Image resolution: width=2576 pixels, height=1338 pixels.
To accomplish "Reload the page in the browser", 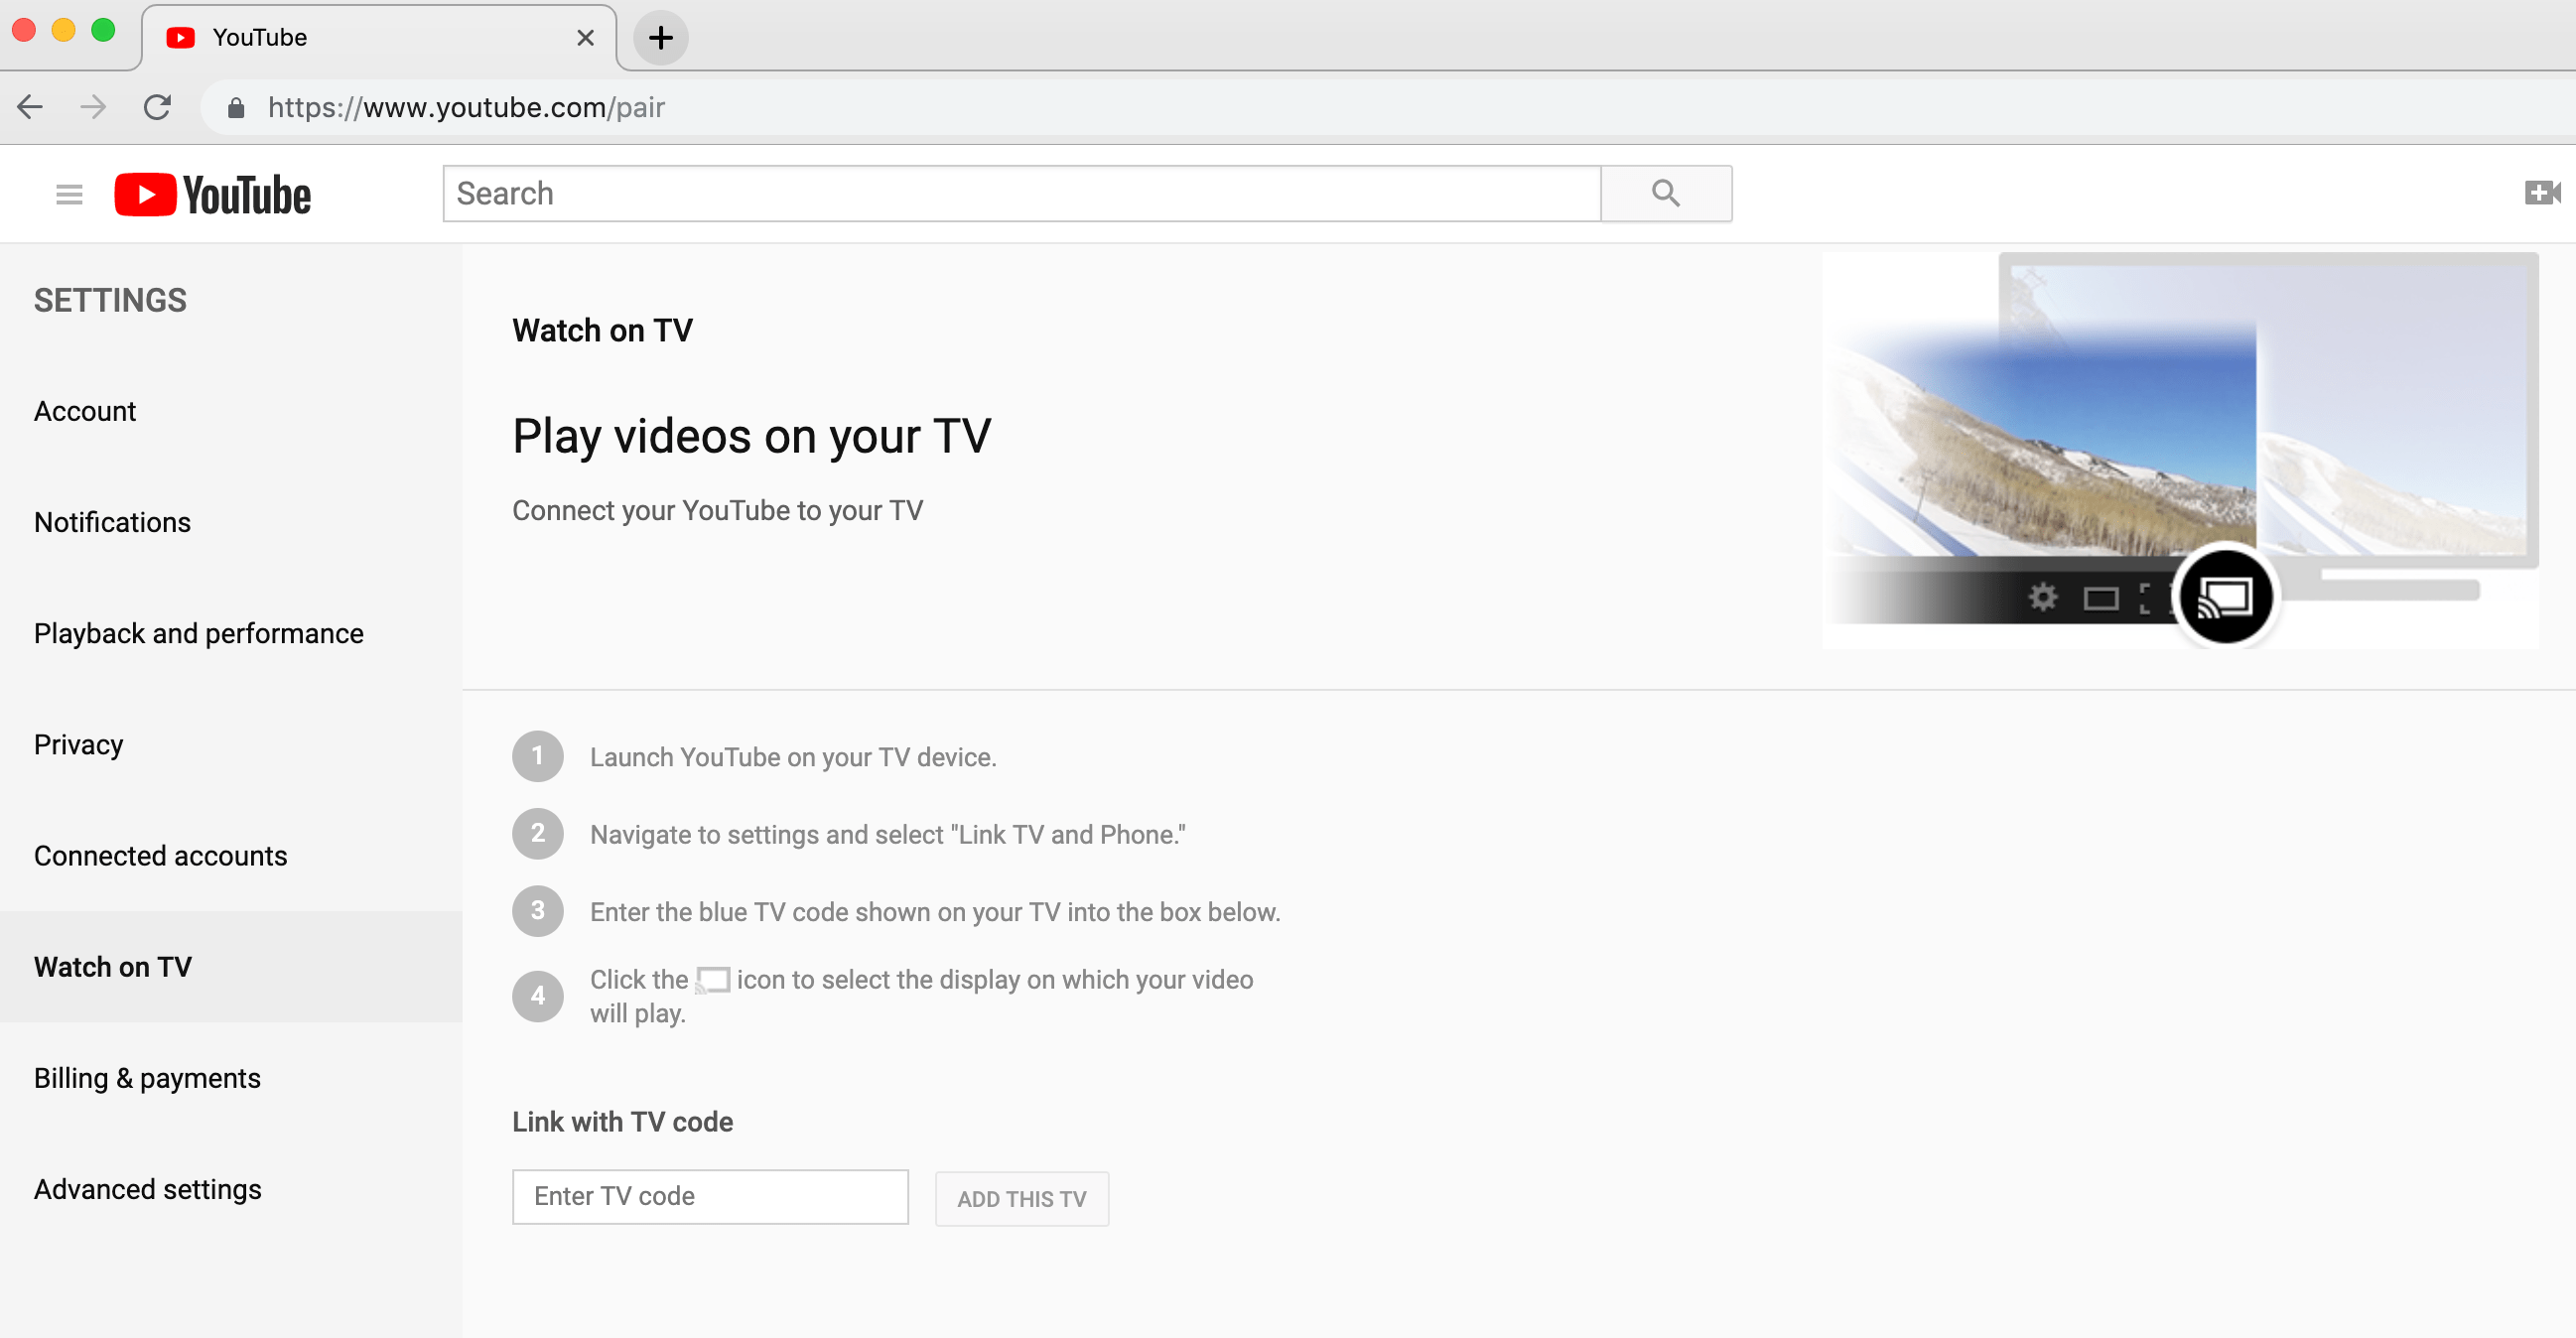I will [x=157, y=107].
